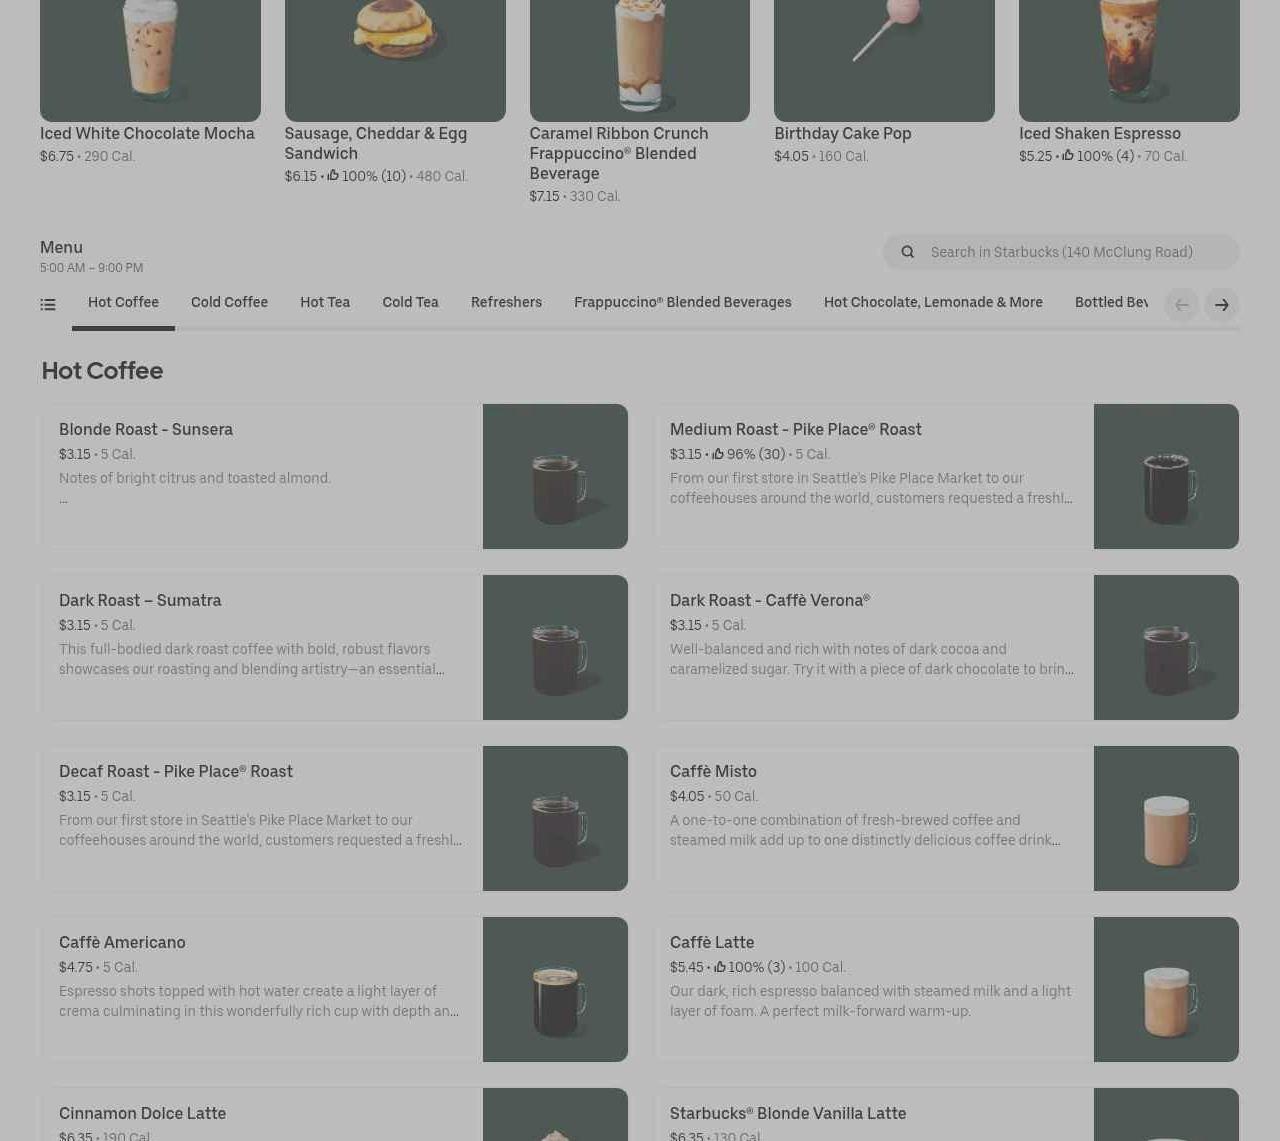Image resolution: width=1280 pixels, height=1141 pixels.
Task: Open Blonde Roast - Sunsera item
Action: pos(334,476)
